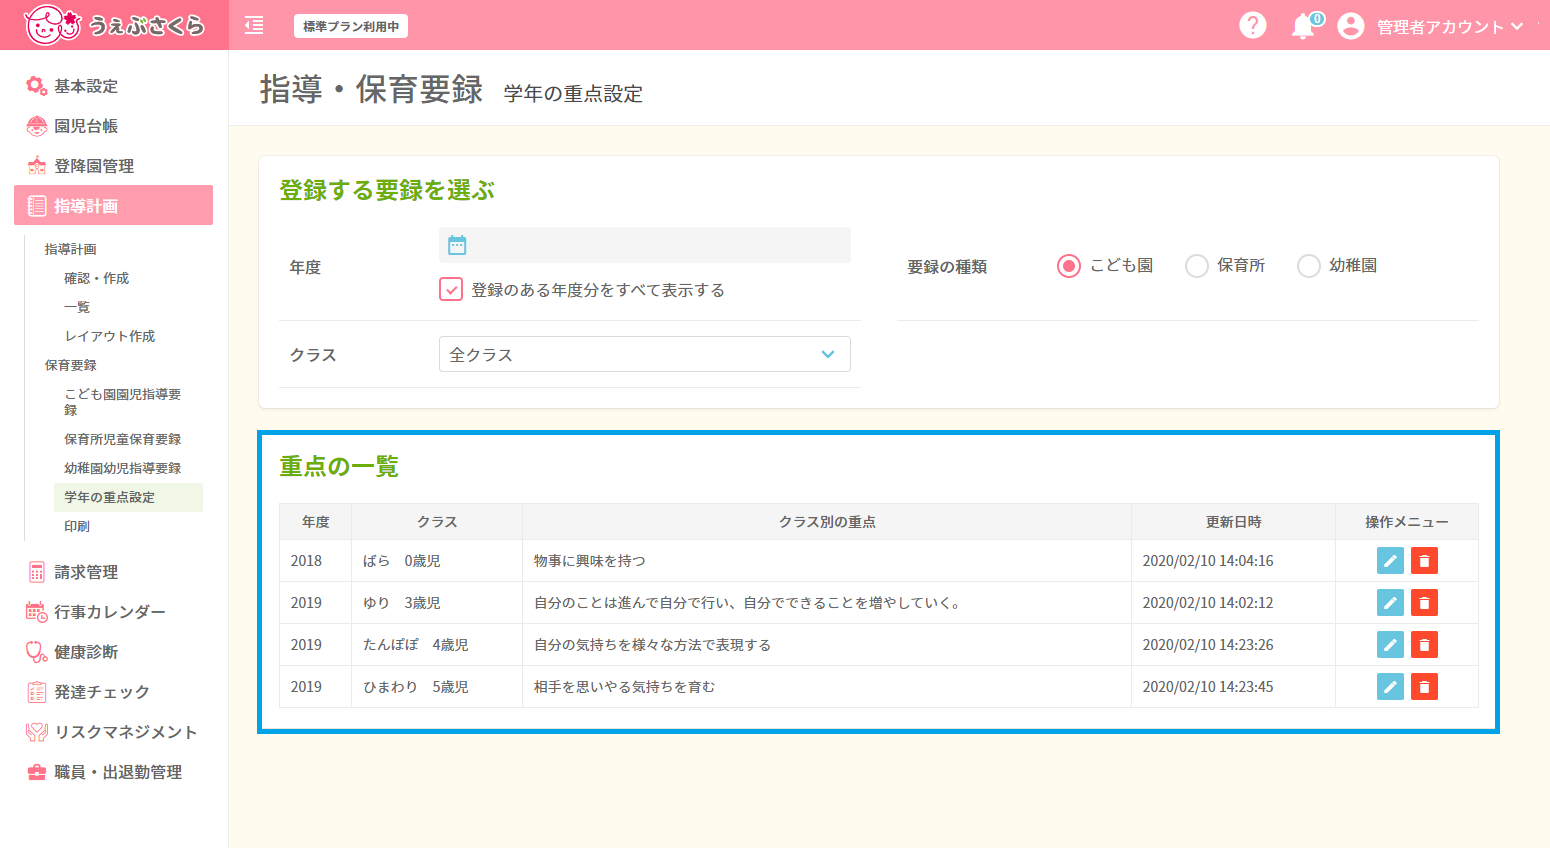Go to 保育所児童保育要録 link
This screenshot has width=1550, height=848.
(x=123, y=439)
